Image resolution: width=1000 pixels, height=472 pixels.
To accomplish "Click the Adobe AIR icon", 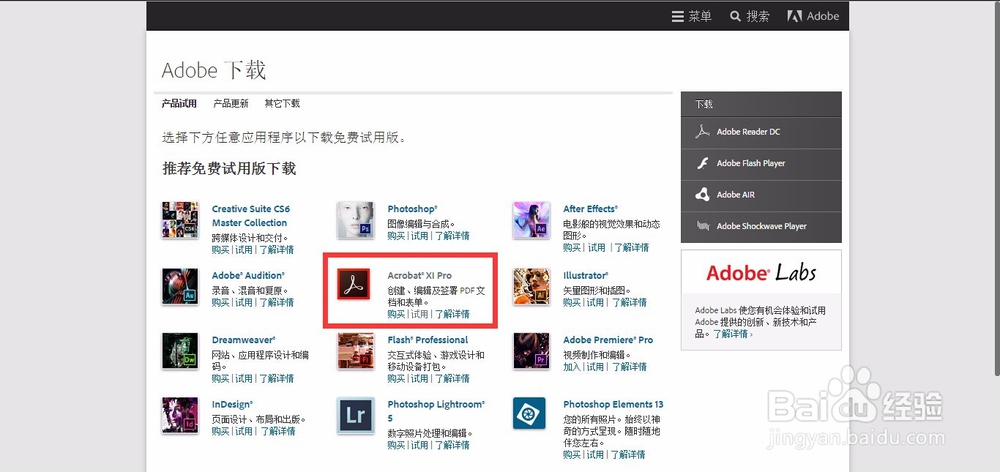I will [x=702, y=195].
